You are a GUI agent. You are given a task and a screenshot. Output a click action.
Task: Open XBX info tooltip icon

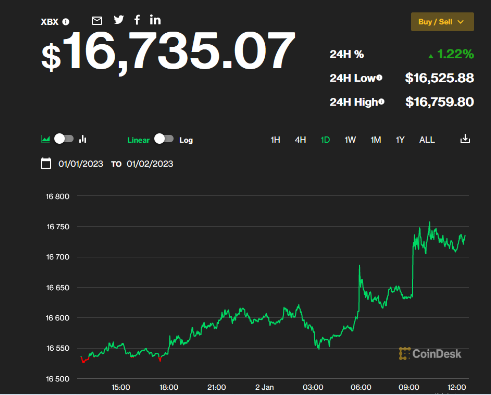[x=66, y=22]
